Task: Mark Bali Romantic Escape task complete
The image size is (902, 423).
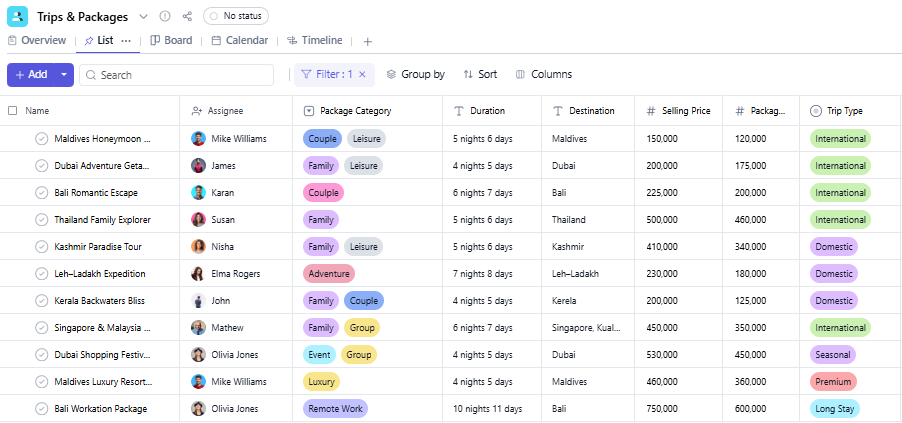Action: coord(41,193)
